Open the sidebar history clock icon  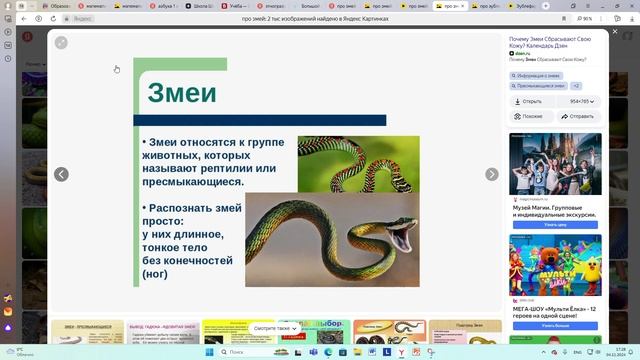(8, 59)
